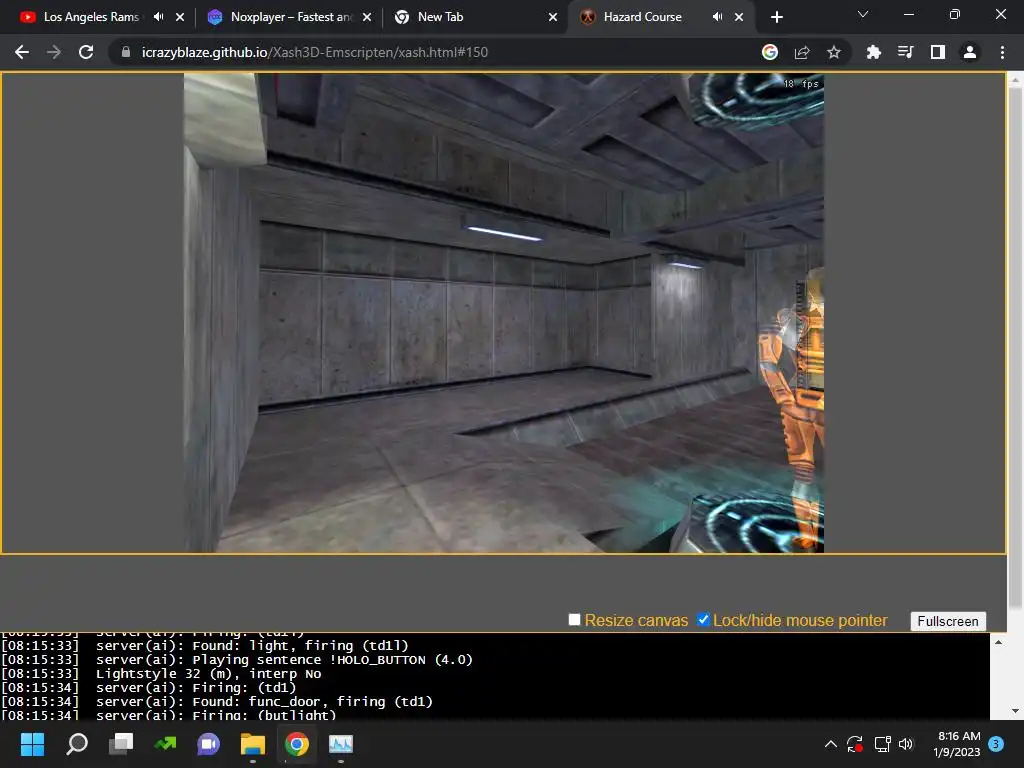Close the New Tab tab
This screenshot has width=1024, height=768.
pyautogui.click(x=553, y=17)
